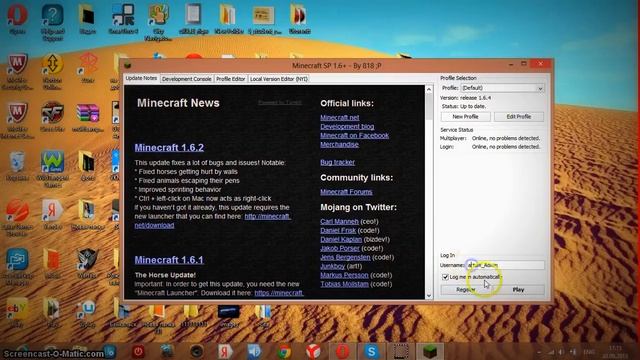Open the Opera desktop shortcut
Screen dimensions: 640x360
tap(17, 15)
